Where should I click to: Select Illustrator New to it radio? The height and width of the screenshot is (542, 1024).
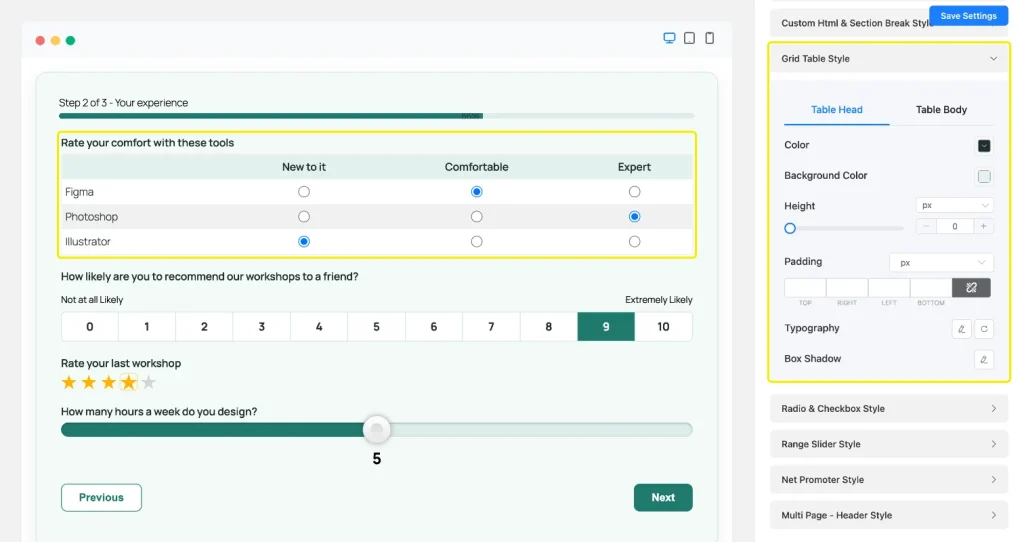click(304, 242)
